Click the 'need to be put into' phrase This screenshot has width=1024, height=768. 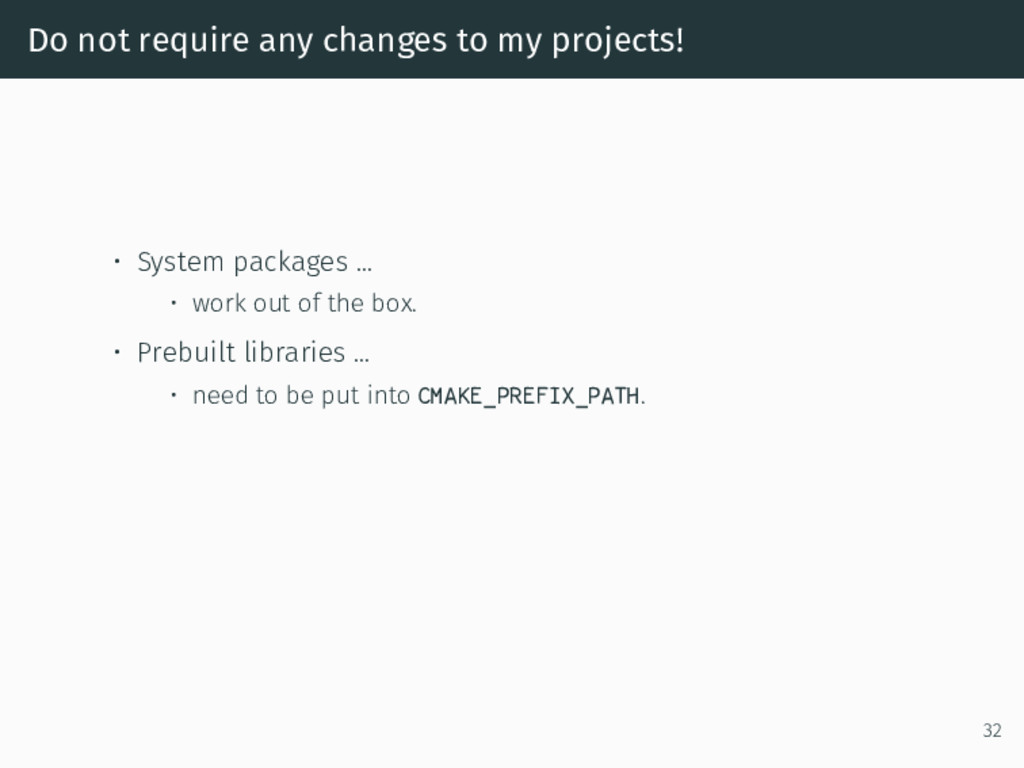(301, 396)
